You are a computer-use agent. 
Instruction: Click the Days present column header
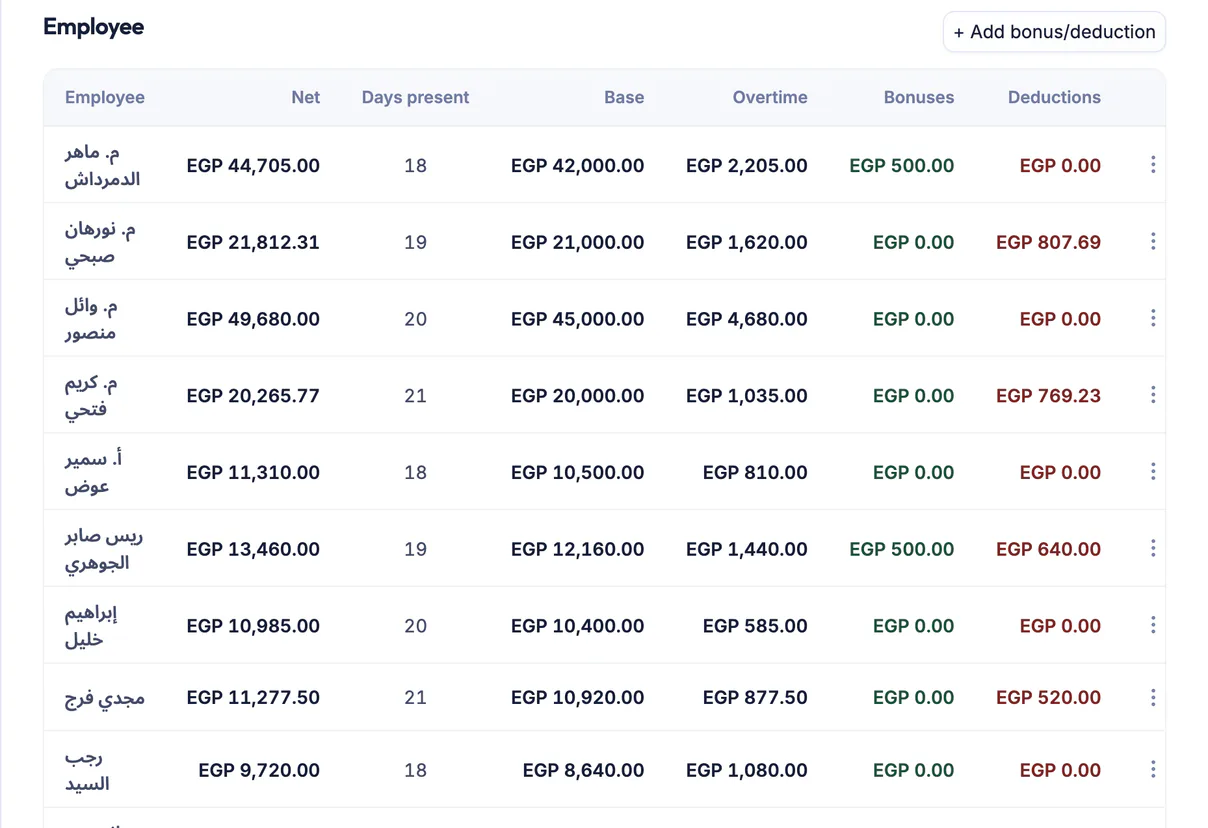coord(415,97)
